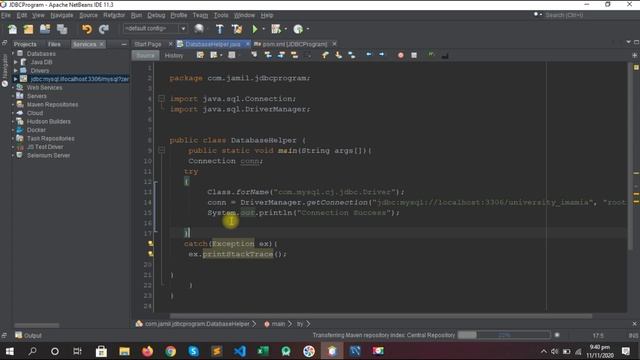Open the Debug menu

pos(156,15)
